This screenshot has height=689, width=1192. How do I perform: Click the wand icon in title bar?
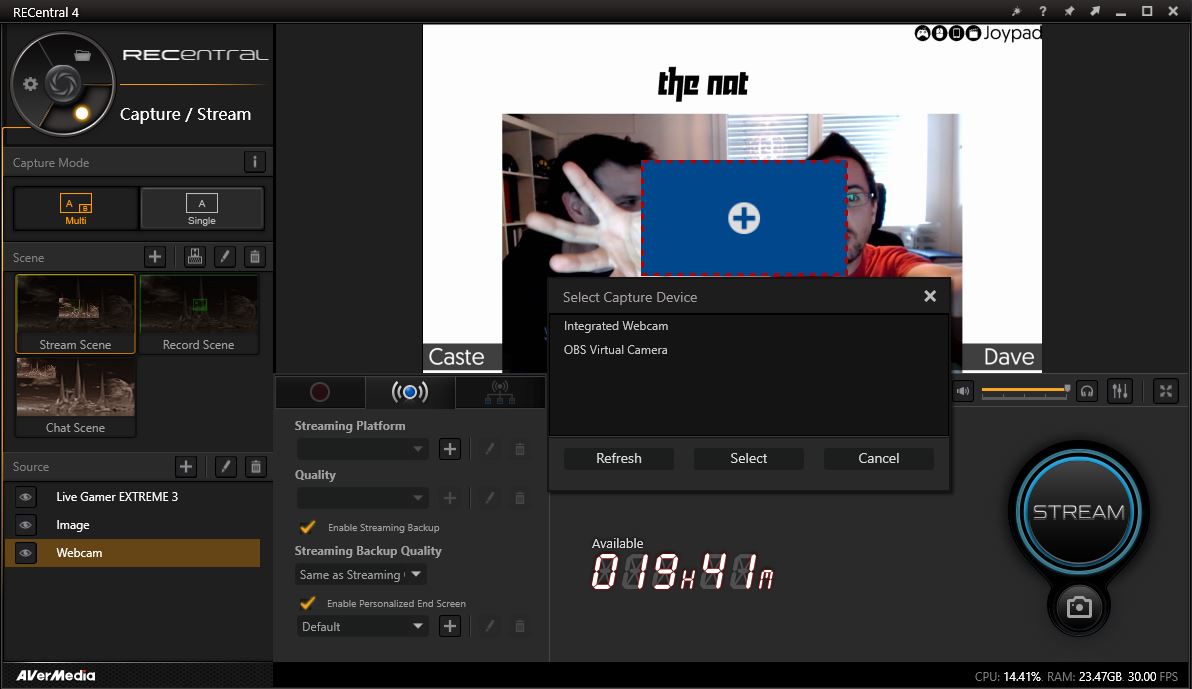1016,11
